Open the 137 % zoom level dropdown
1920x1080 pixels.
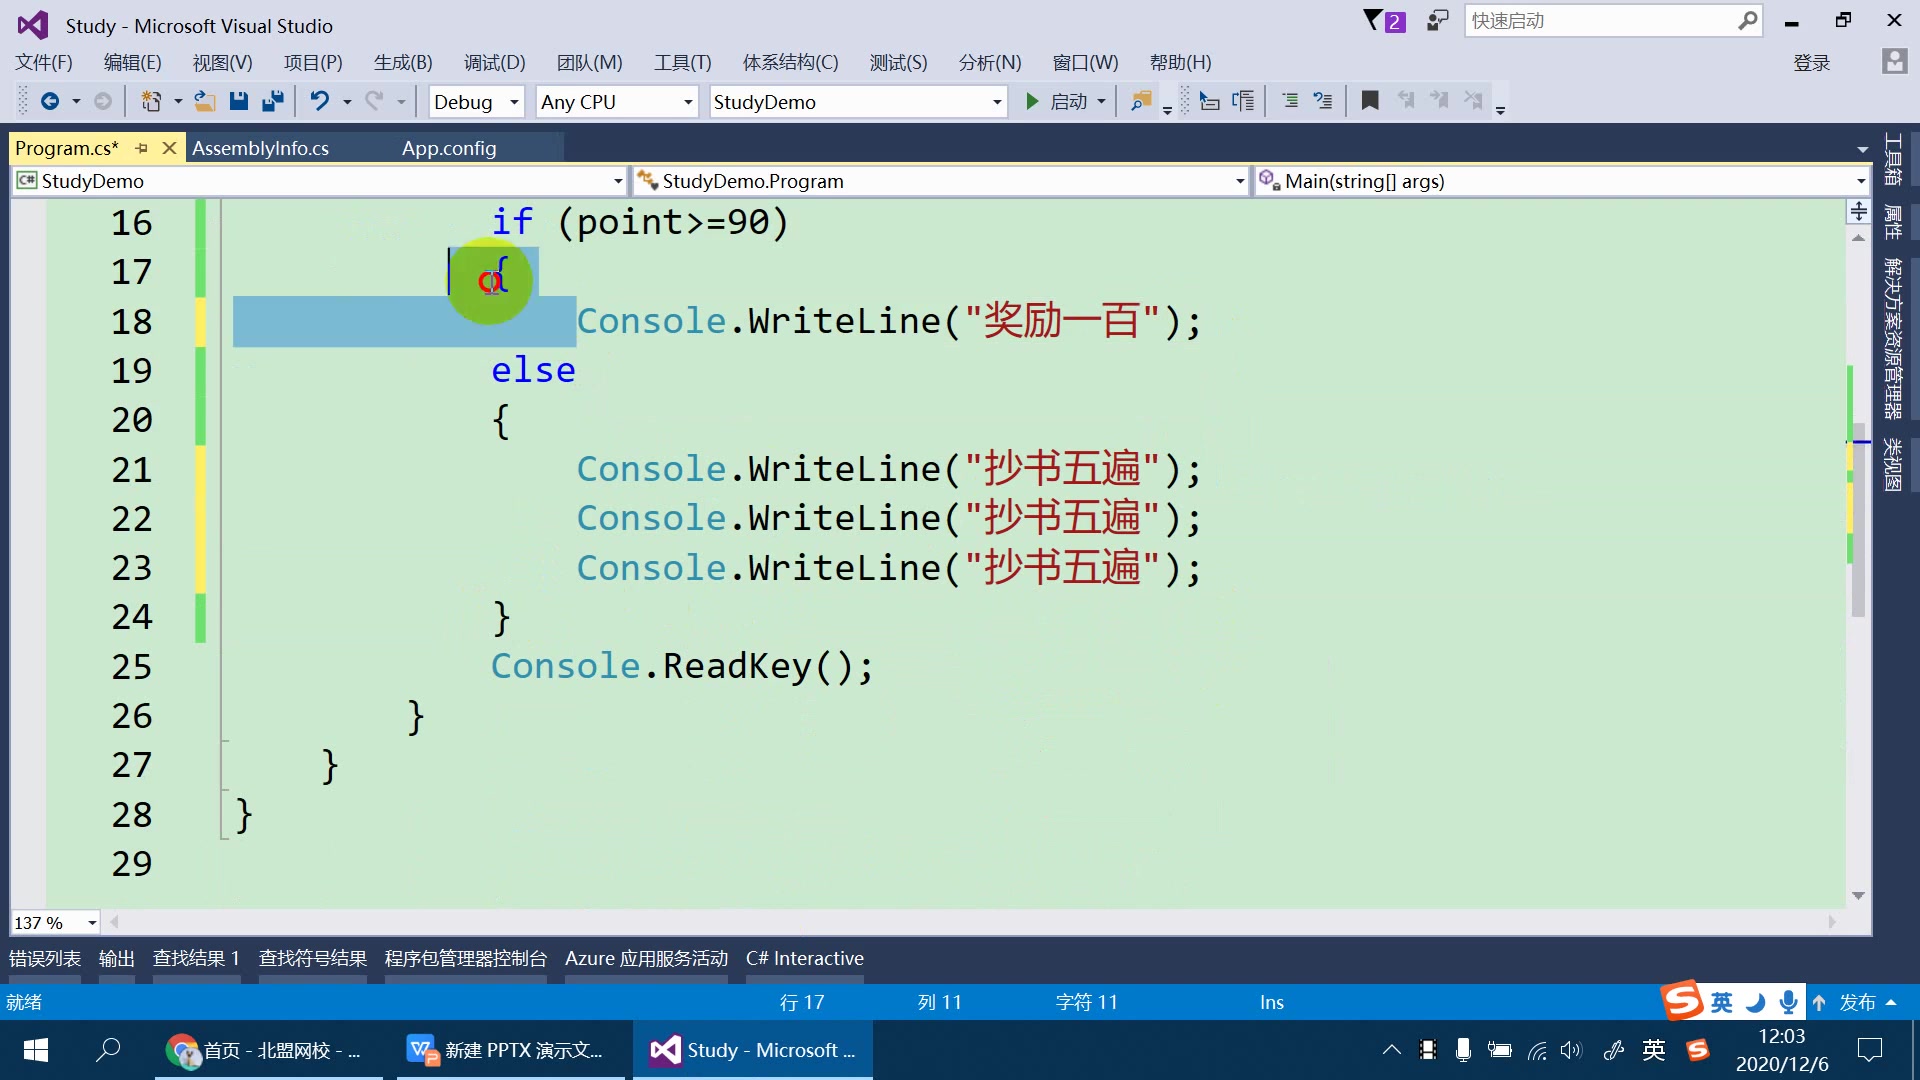coord(56,922)
